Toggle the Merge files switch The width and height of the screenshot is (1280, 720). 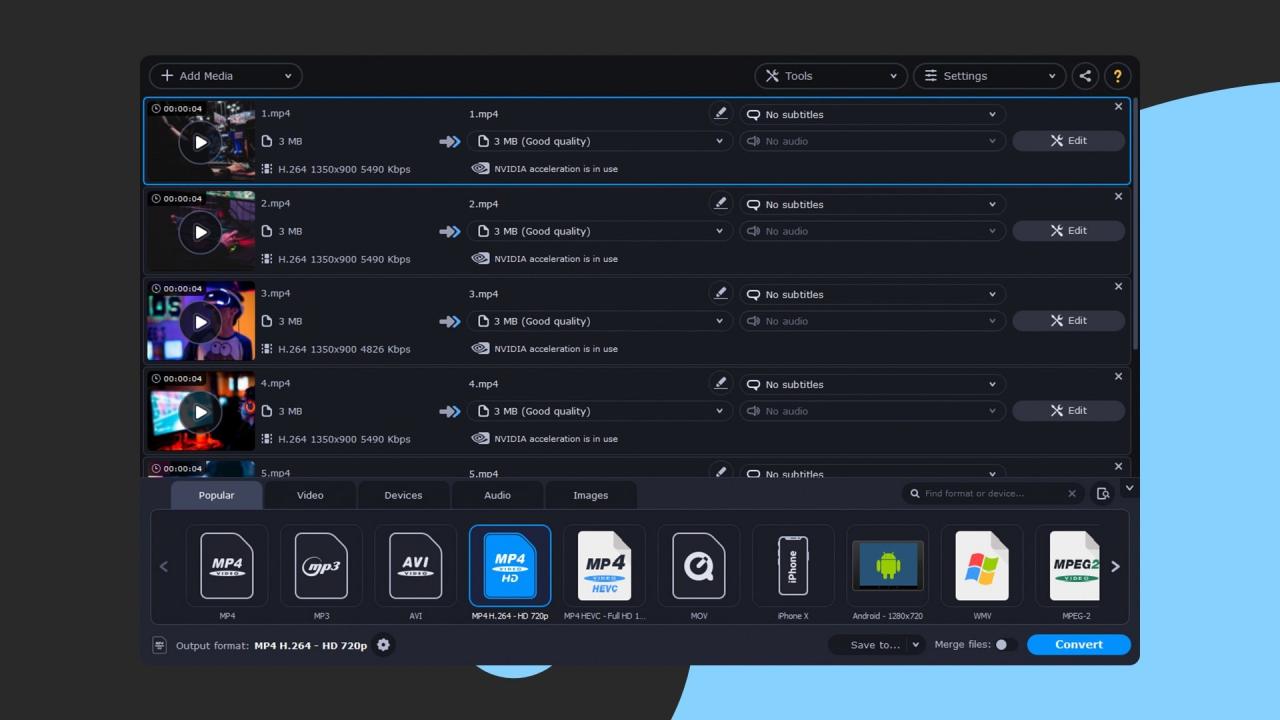pyautogui.click(x=1004, y=645)
